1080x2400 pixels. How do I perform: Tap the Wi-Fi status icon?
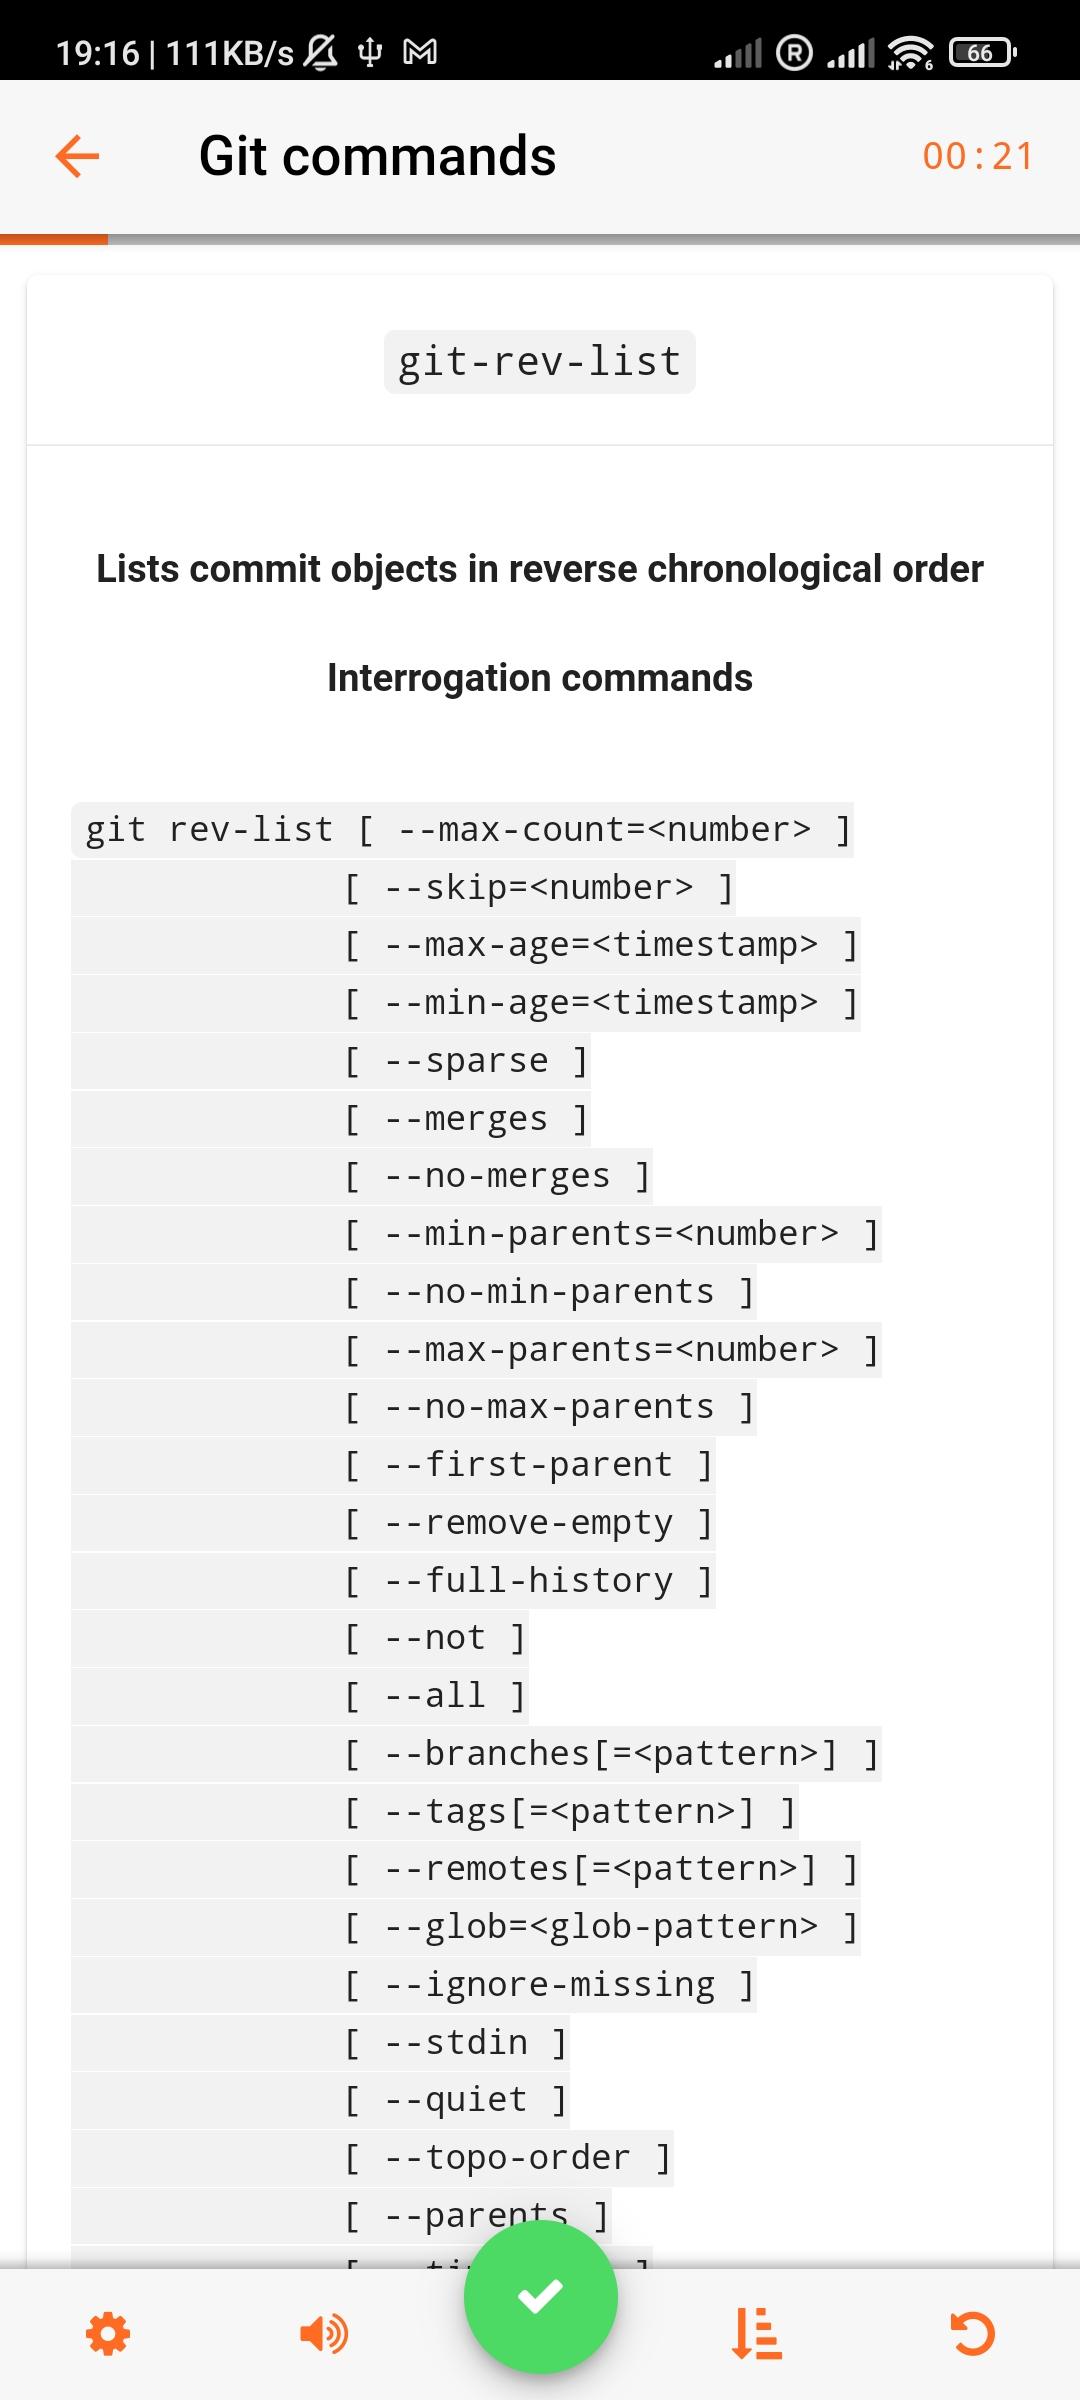(x=909, y=52)
